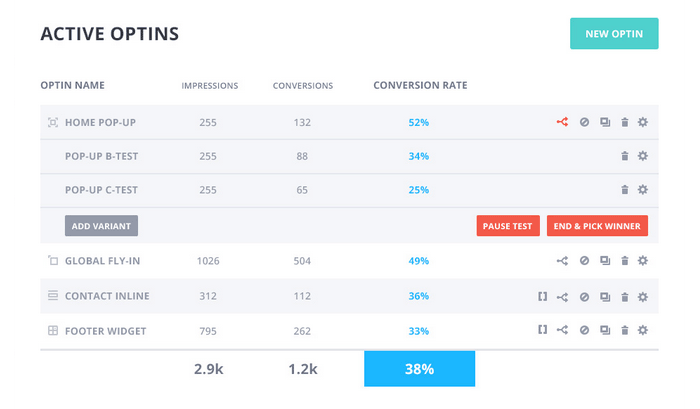Click the blue 38% total conversion box
The image size is (700, 409).
click(419, 369)
